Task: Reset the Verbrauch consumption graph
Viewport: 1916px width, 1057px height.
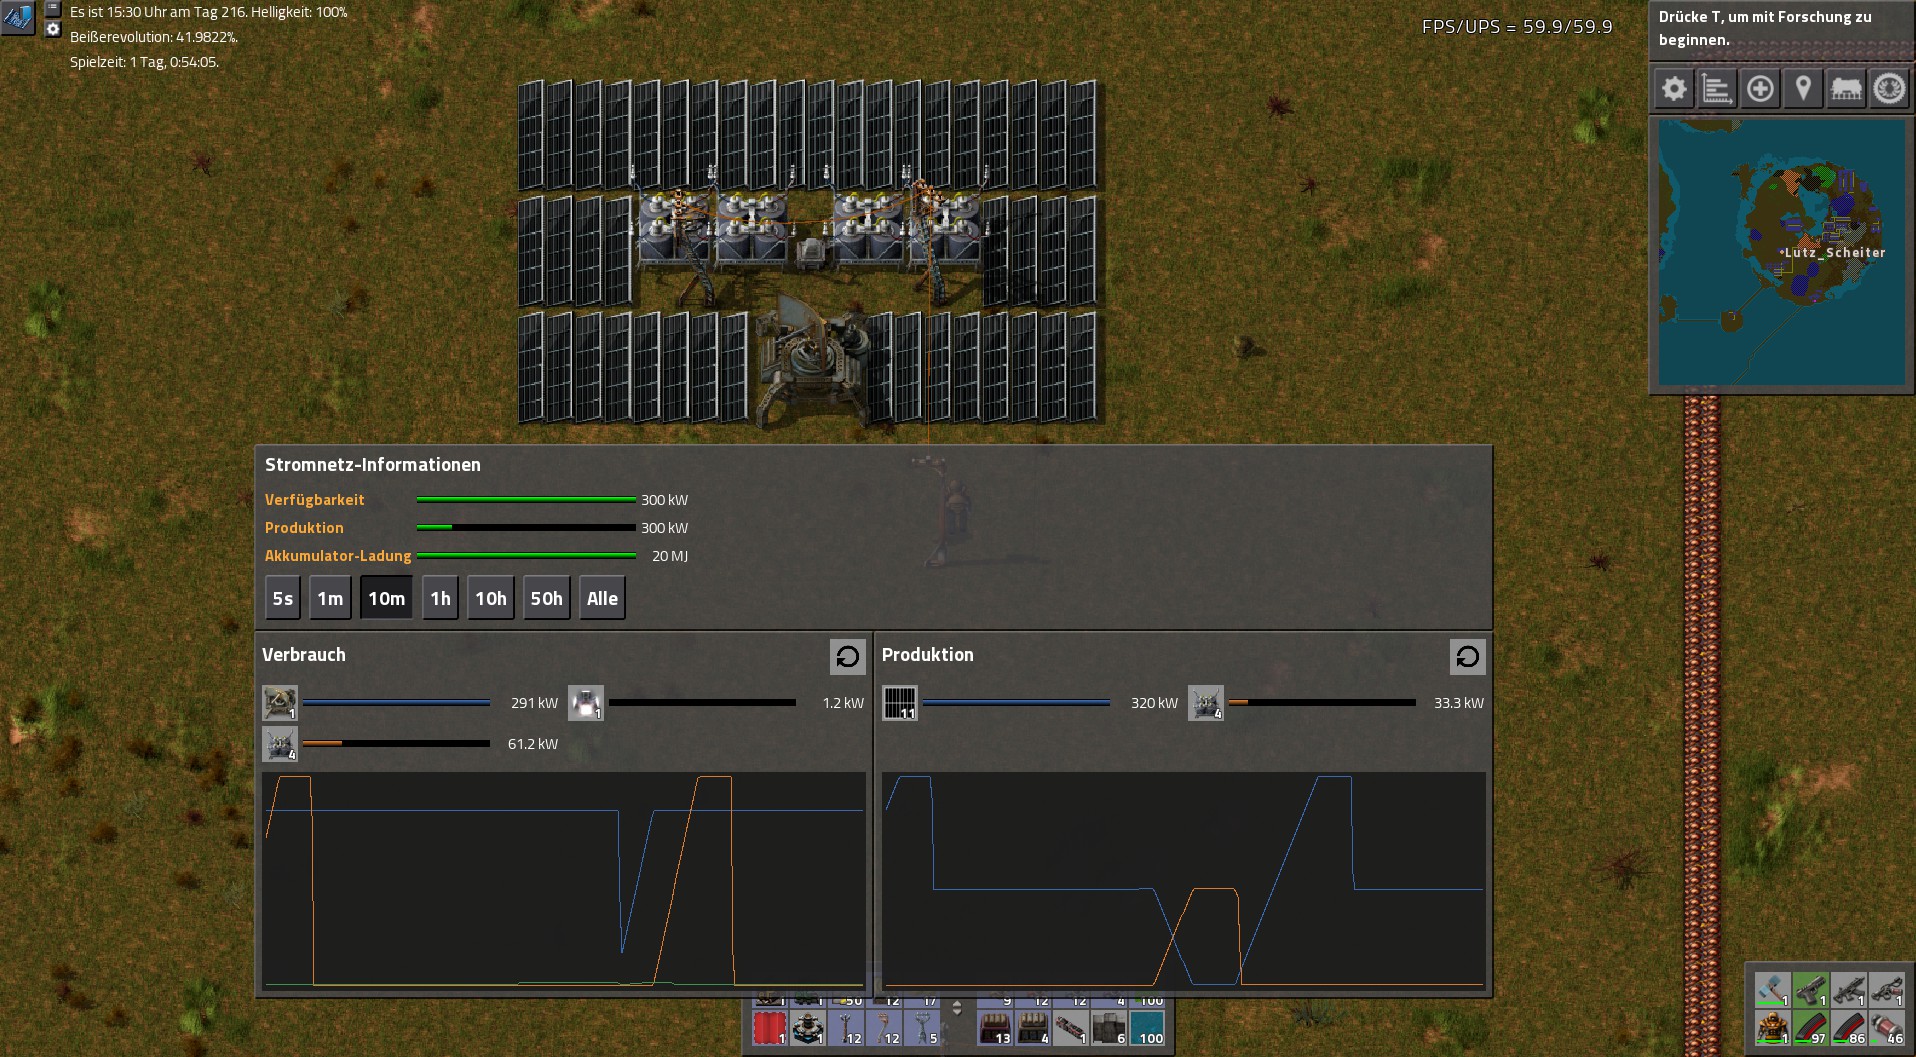Action: pyautogui.click(x=848, y=657)
